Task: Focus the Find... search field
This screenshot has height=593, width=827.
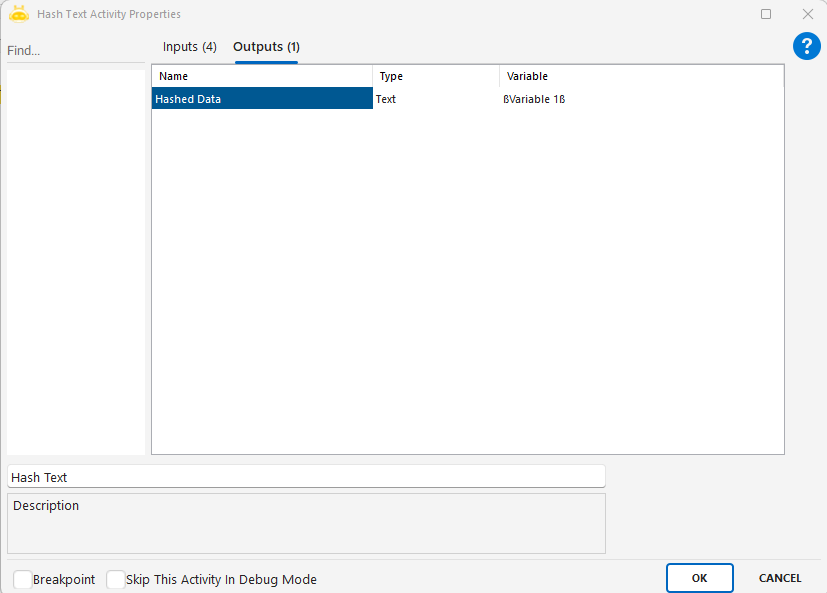Action: point(74,50)
